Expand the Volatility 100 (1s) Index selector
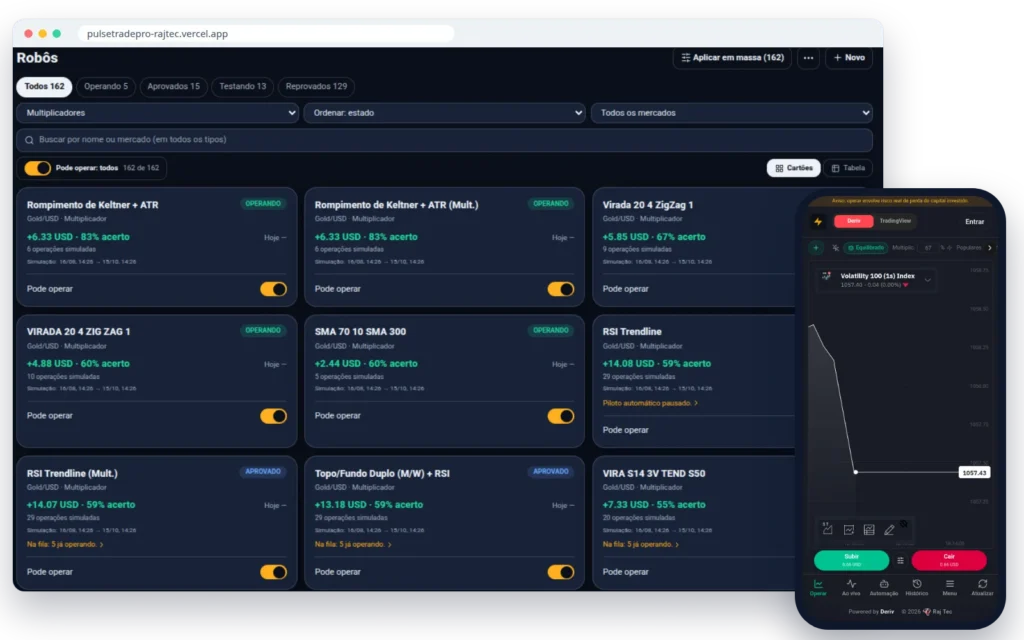This screenshot has width=1024, height=640. [x=927, y=280]
